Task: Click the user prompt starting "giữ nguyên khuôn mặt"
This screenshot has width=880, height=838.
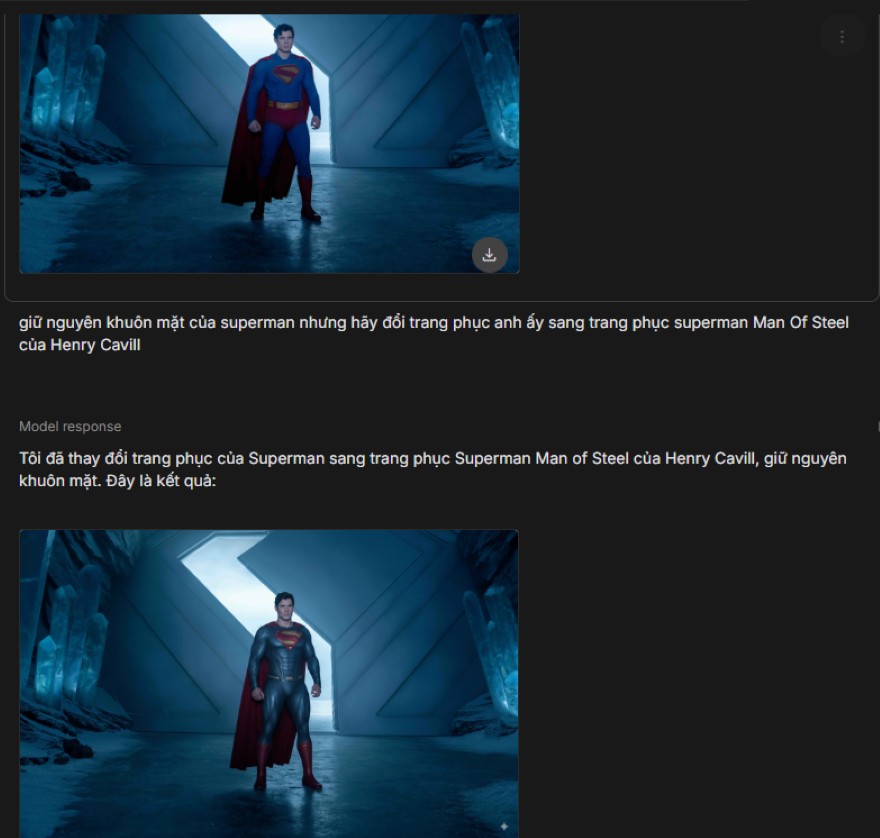Action: click(433, 333)
